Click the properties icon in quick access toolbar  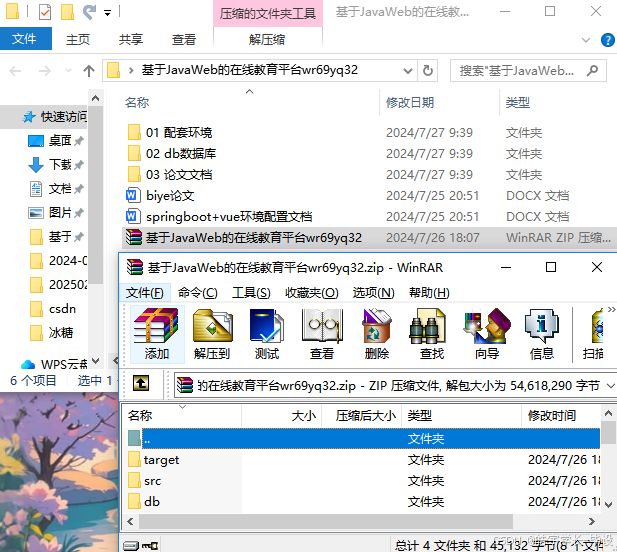pos(45,12)
